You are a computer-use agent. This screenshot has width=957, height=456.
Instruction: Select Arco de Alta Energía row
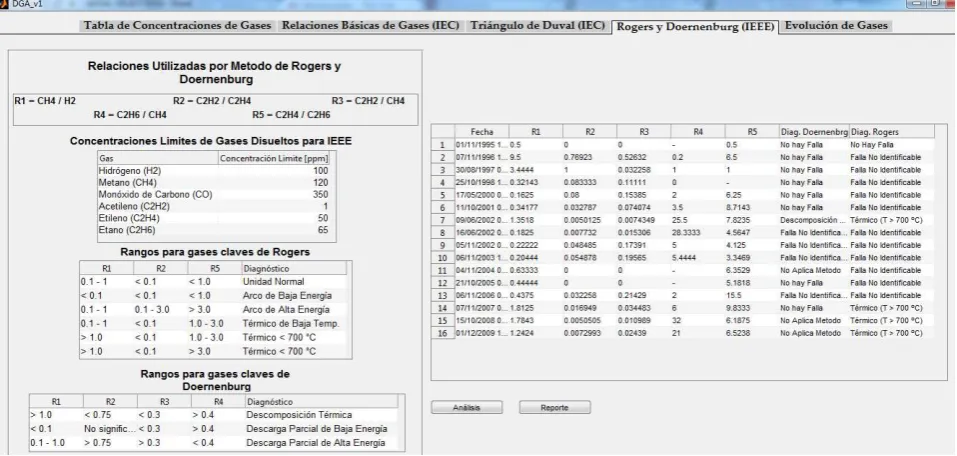tap(214, 309)
